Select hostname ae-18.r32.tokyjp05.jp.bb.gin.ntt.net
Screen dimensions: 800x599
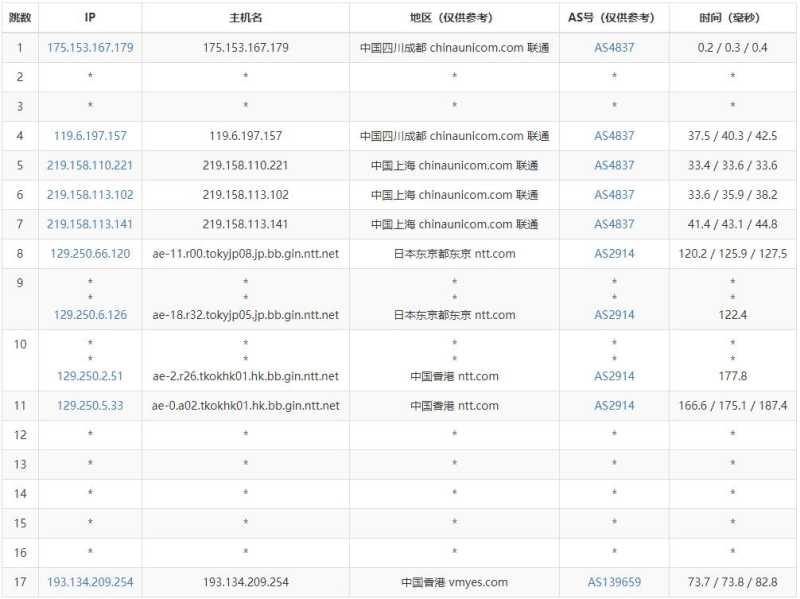click(245, 315)
